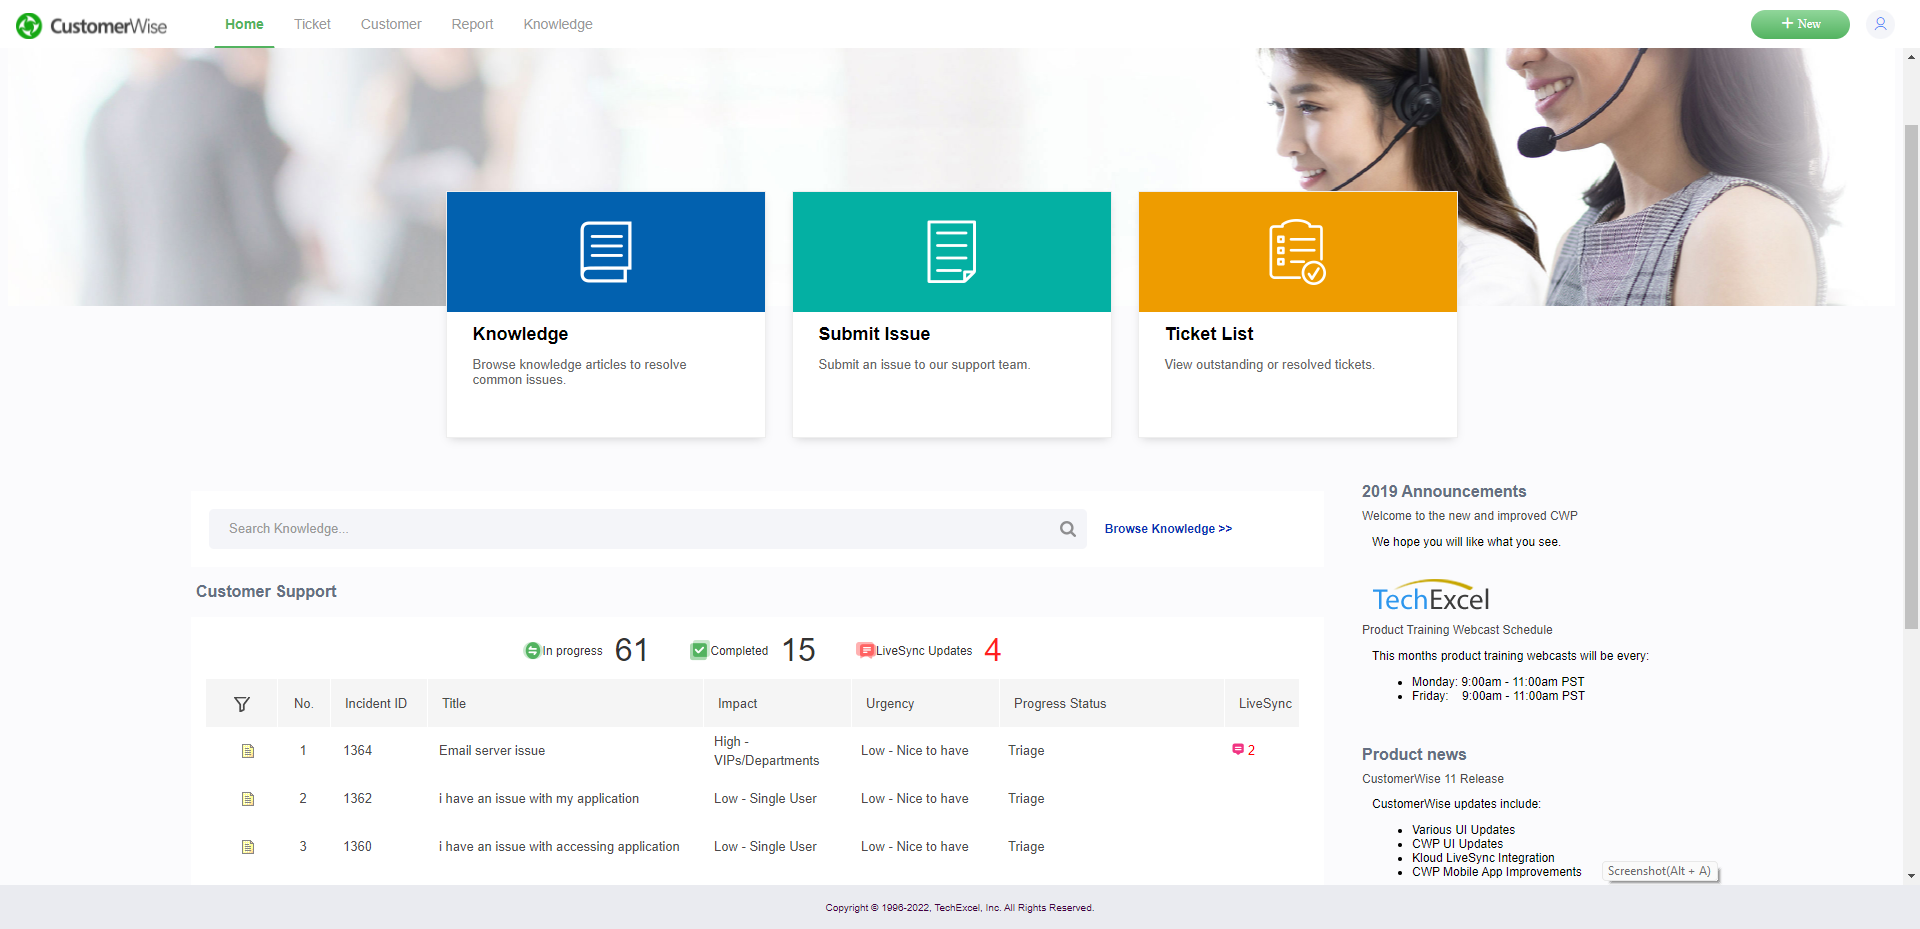Click the search magnifier in Knowledge search bar
1920x929 pixels.
(x=1067, y=528)
